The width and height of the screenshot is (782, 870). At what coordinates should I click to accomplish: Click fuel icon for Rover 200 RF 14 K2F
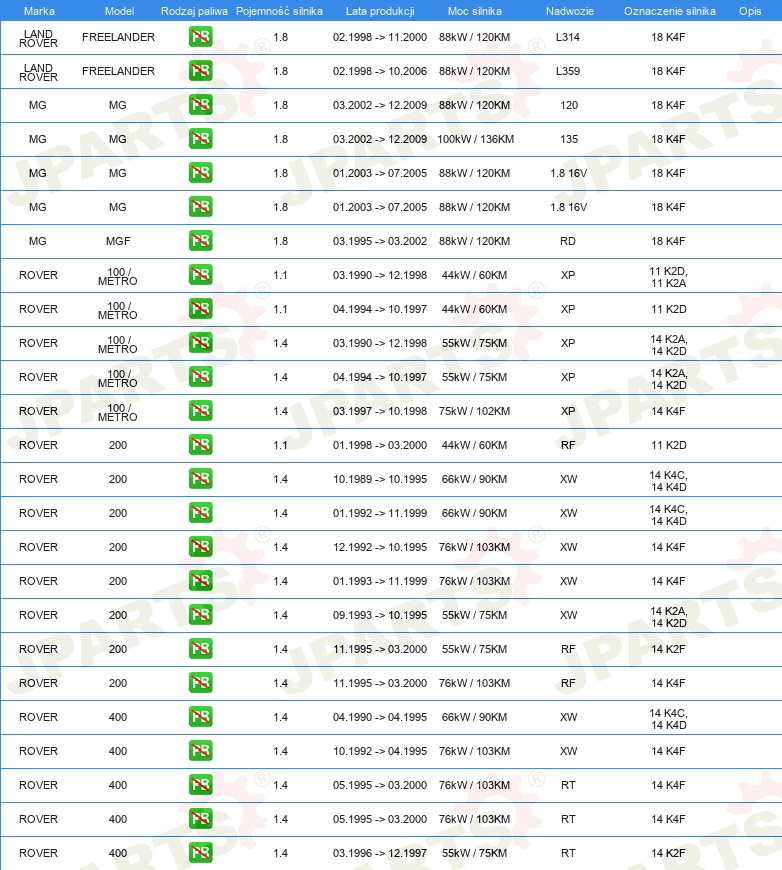[200, 649]
